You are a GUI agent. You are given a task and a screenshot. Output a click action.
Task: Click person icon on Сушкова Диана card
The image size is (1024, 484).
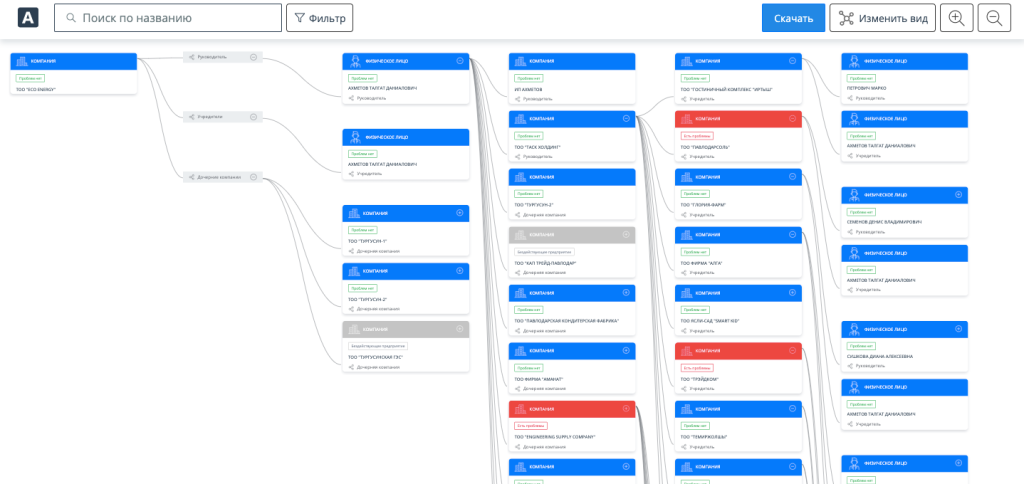pos(854,329)
